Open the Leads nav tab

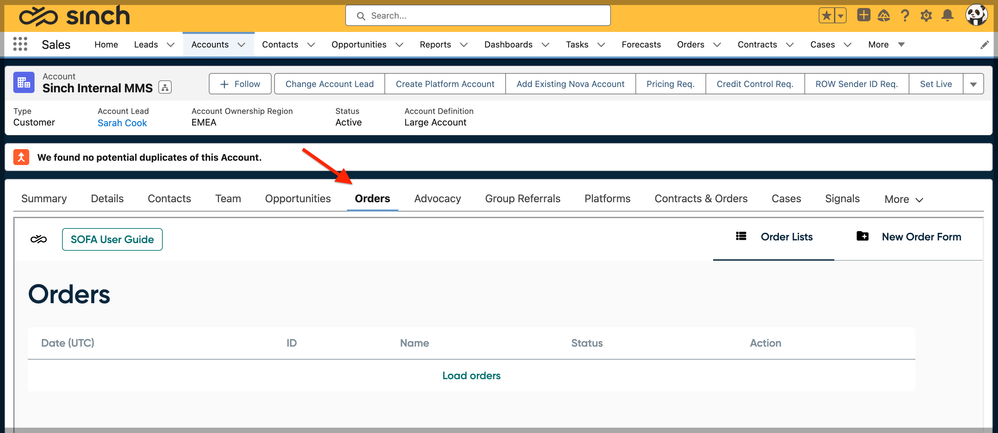coord(146,45)
